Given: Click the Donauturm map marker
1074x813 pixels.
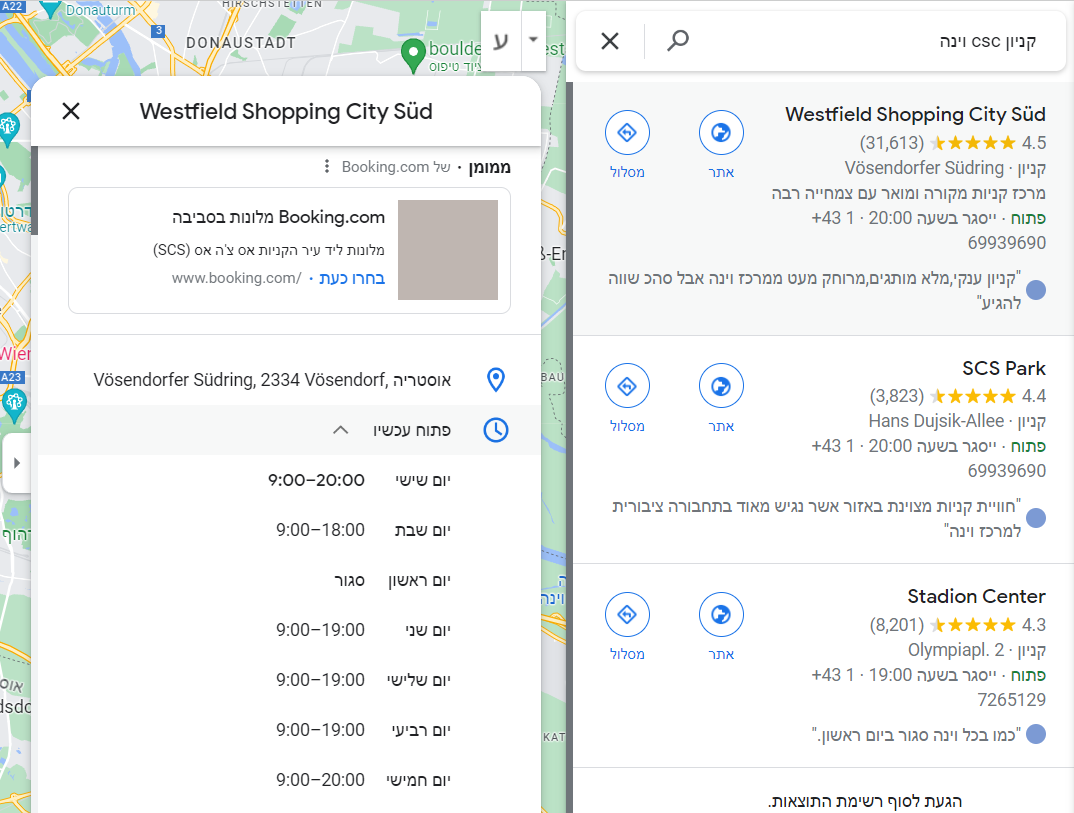Looking at the screenshot, I should (x=50, y=9).
